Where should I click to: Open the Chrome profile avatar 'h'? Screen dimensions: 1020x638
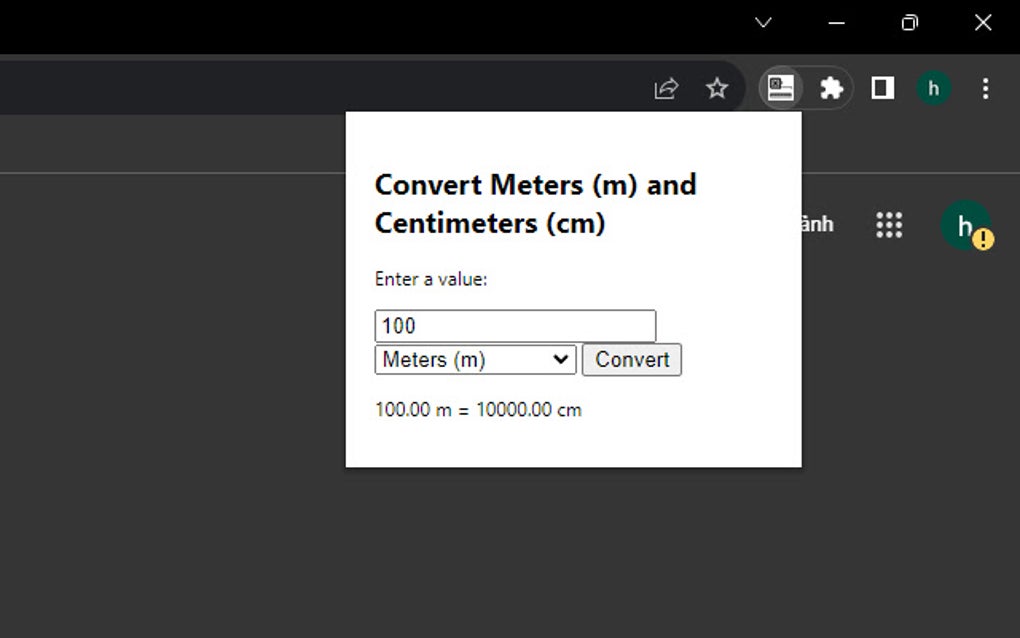pos(933,88)
